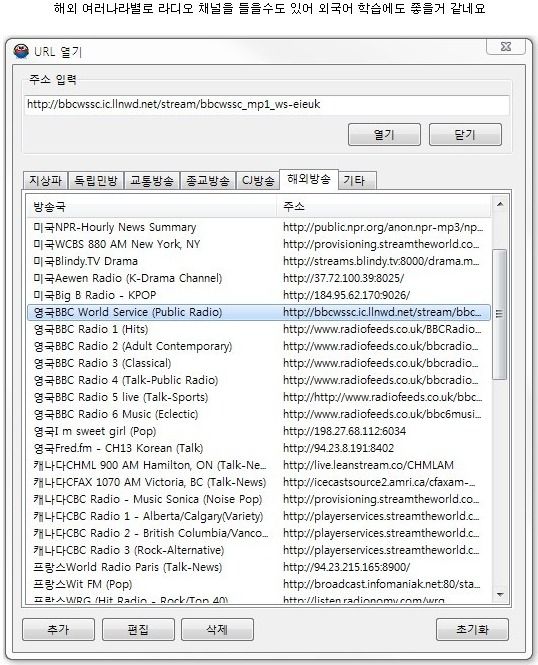Click the scrollbar up arrow
Screen dimensions: 538x665
click(x=500, y=204)
